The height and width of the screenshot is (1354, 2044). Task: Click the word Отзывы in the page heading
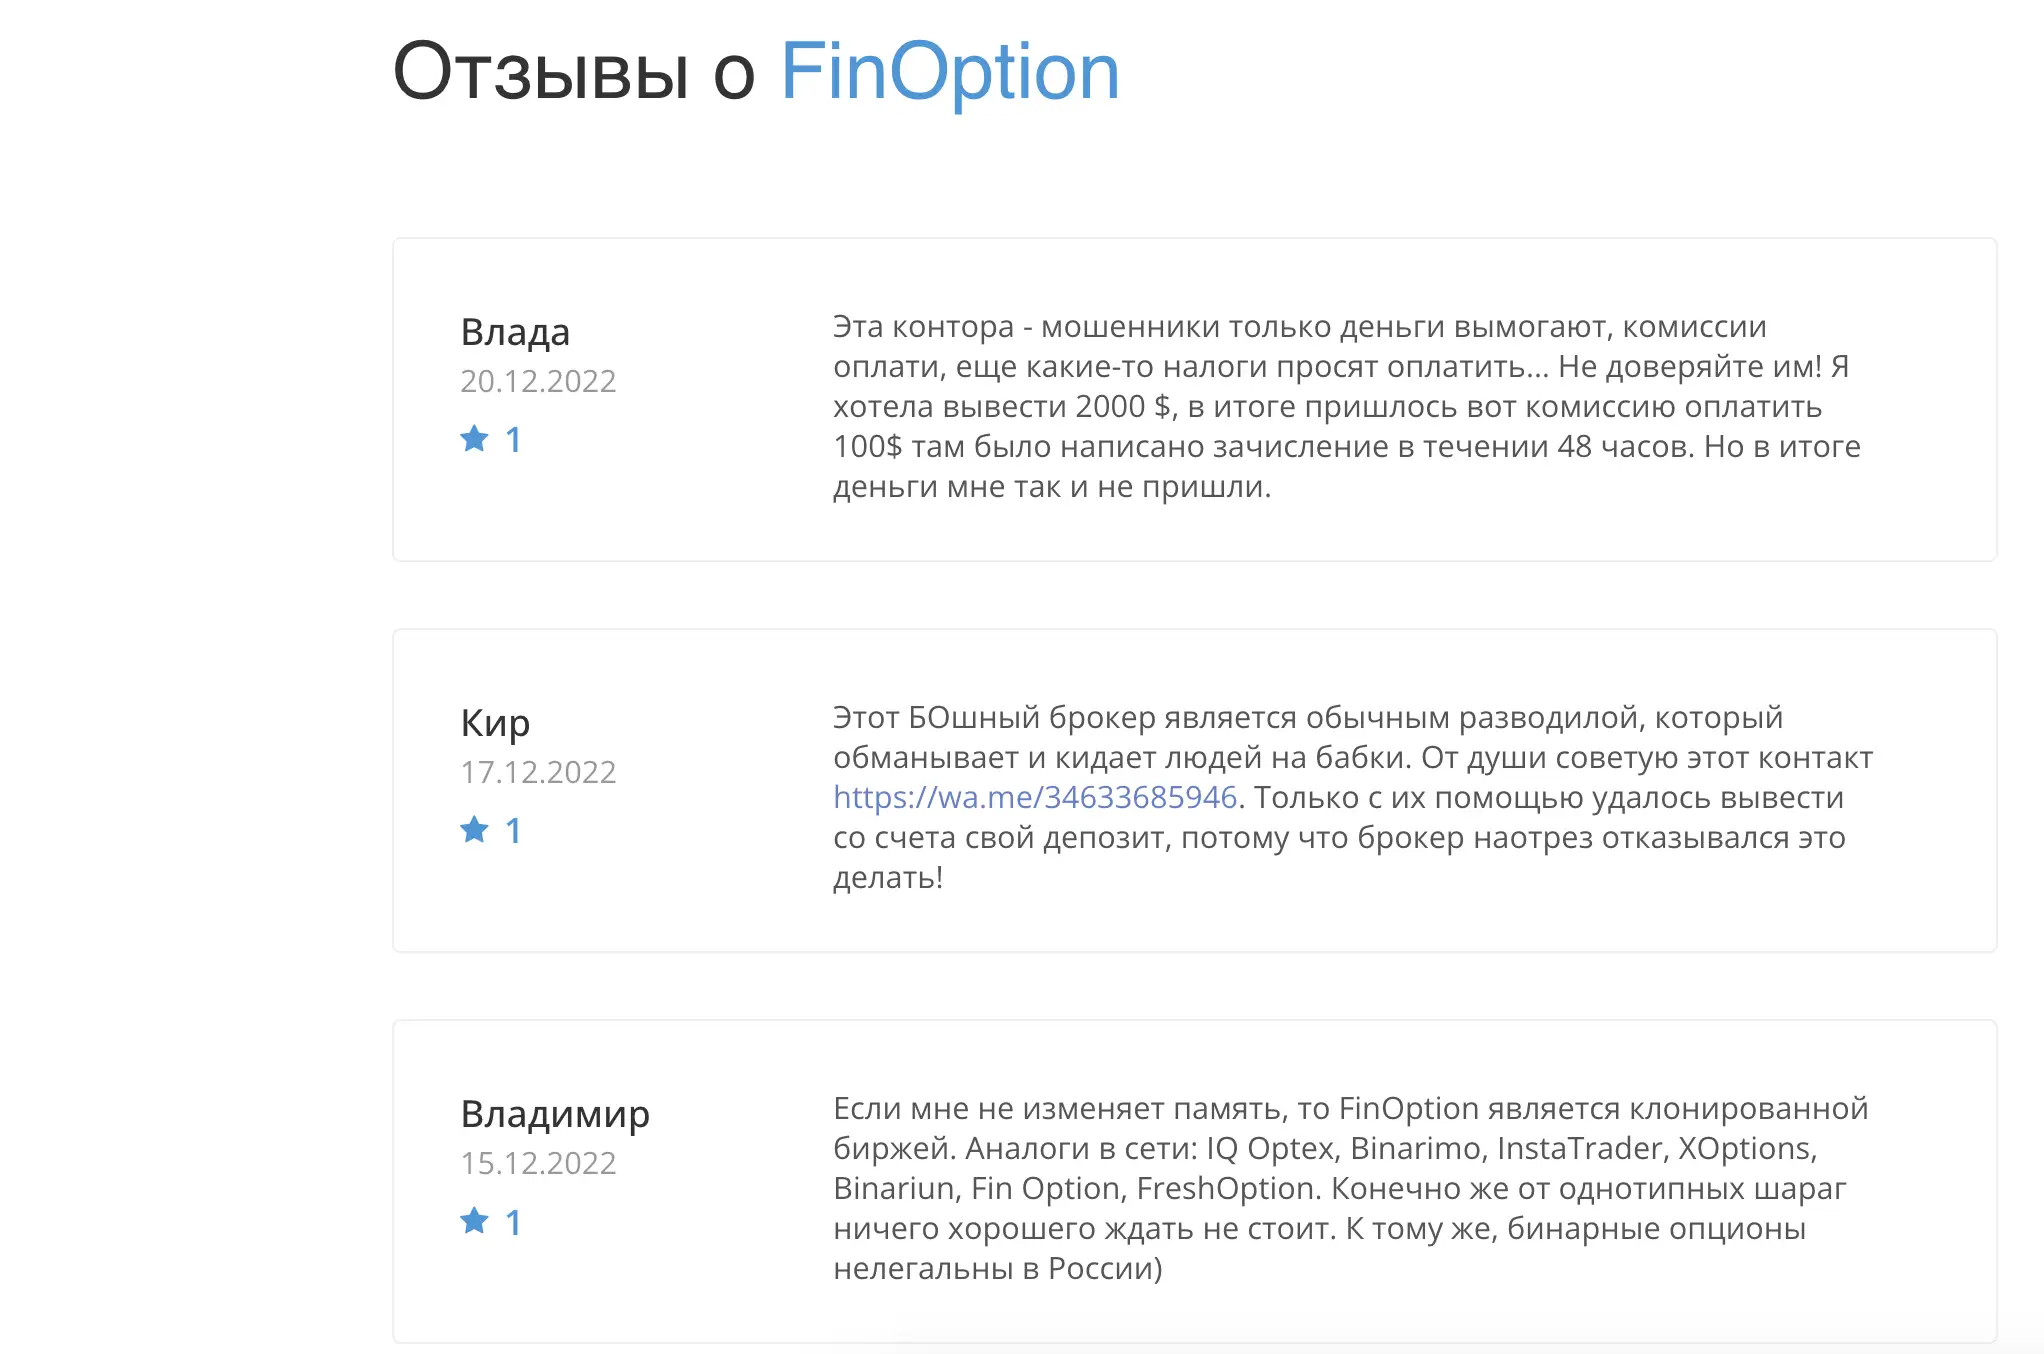coord(541,73)
